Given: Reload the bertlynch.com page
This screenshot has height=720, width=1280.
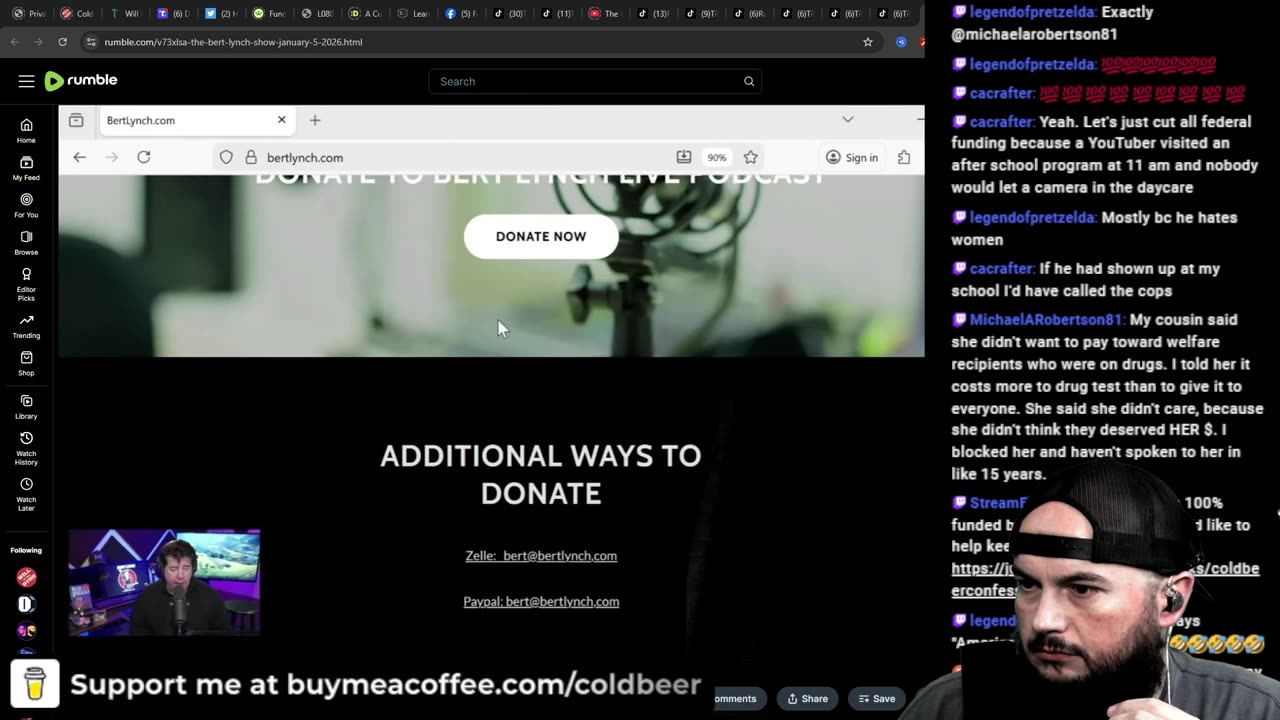Looking at the screenshot, I should click(144, 157).
